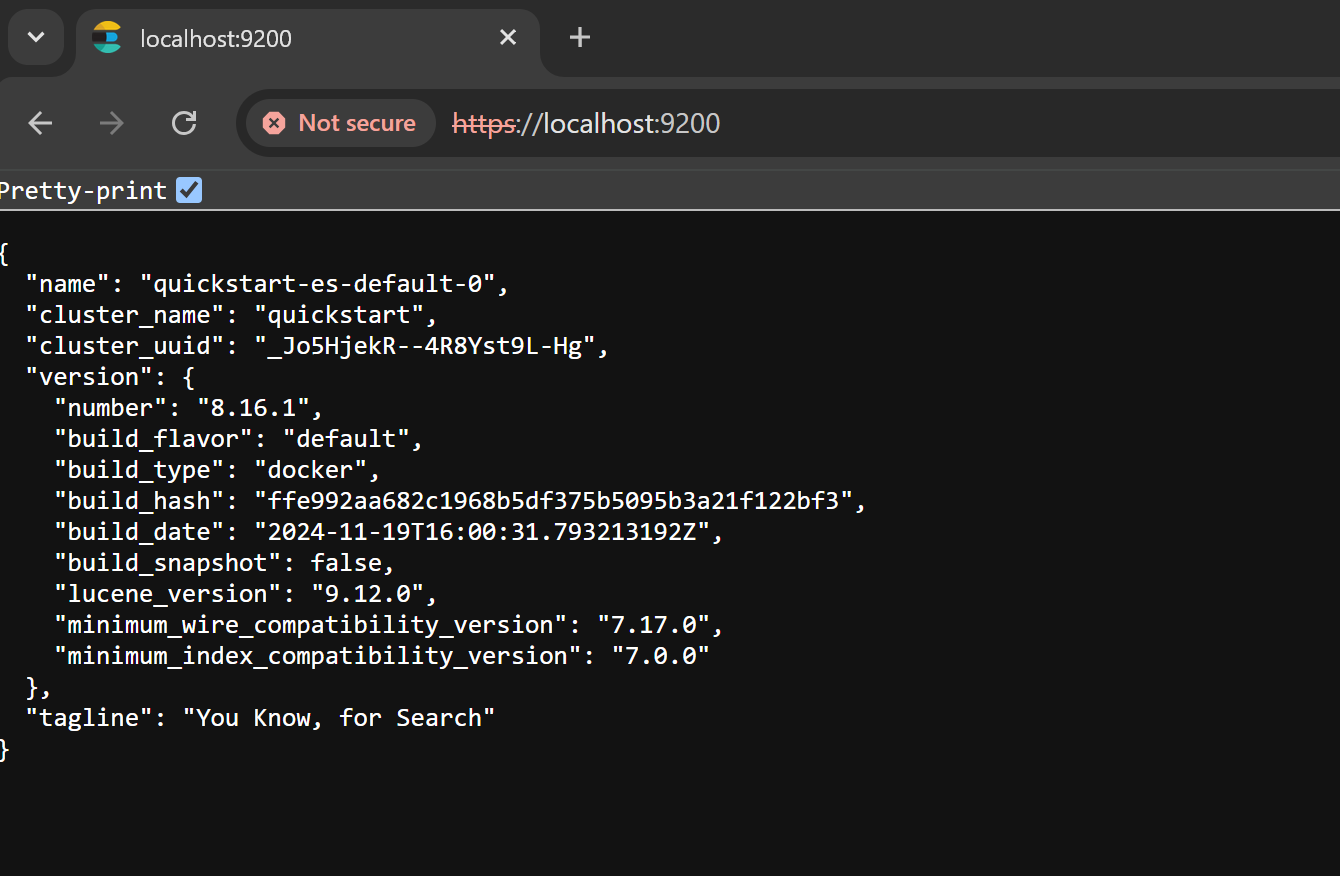Open the Not secure site info chip

[x=340, y=123]
